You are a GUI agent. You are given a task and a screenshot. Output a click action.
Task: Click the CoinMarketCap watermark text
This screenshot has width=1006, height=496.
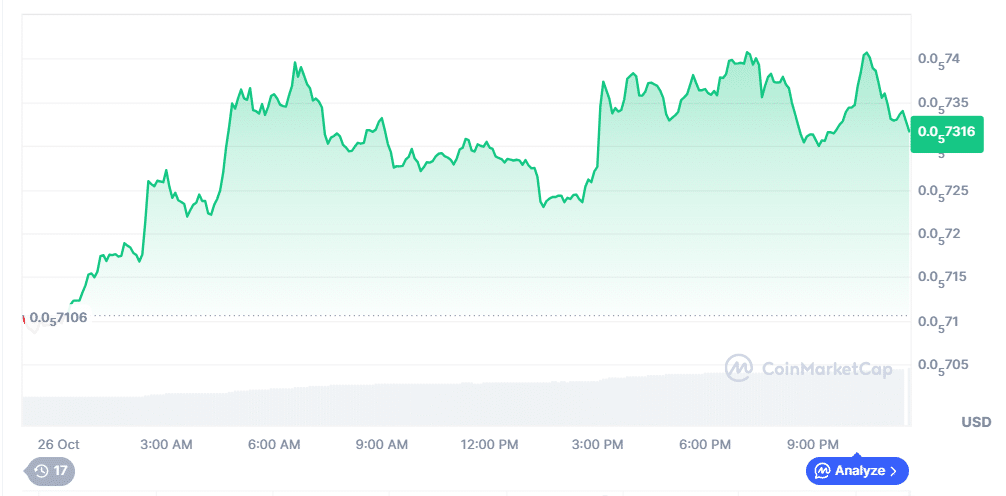[x=826, y=369]
